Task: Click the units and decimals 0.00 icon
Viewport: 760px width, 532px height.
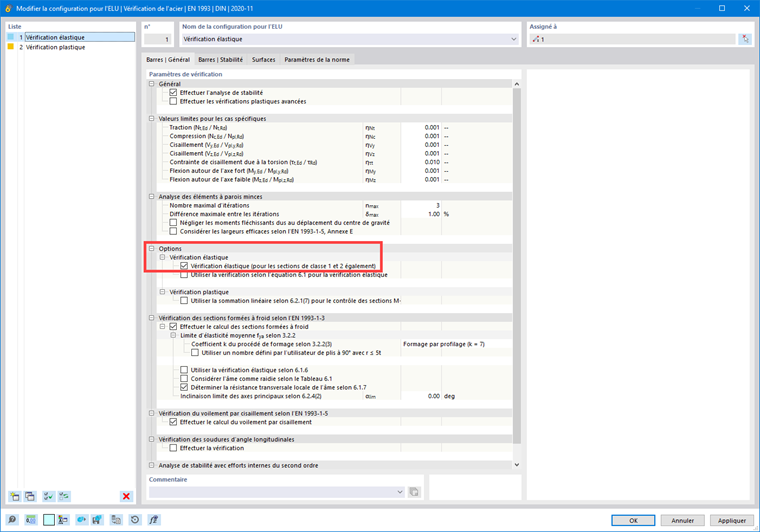Action: pos(31,520)
